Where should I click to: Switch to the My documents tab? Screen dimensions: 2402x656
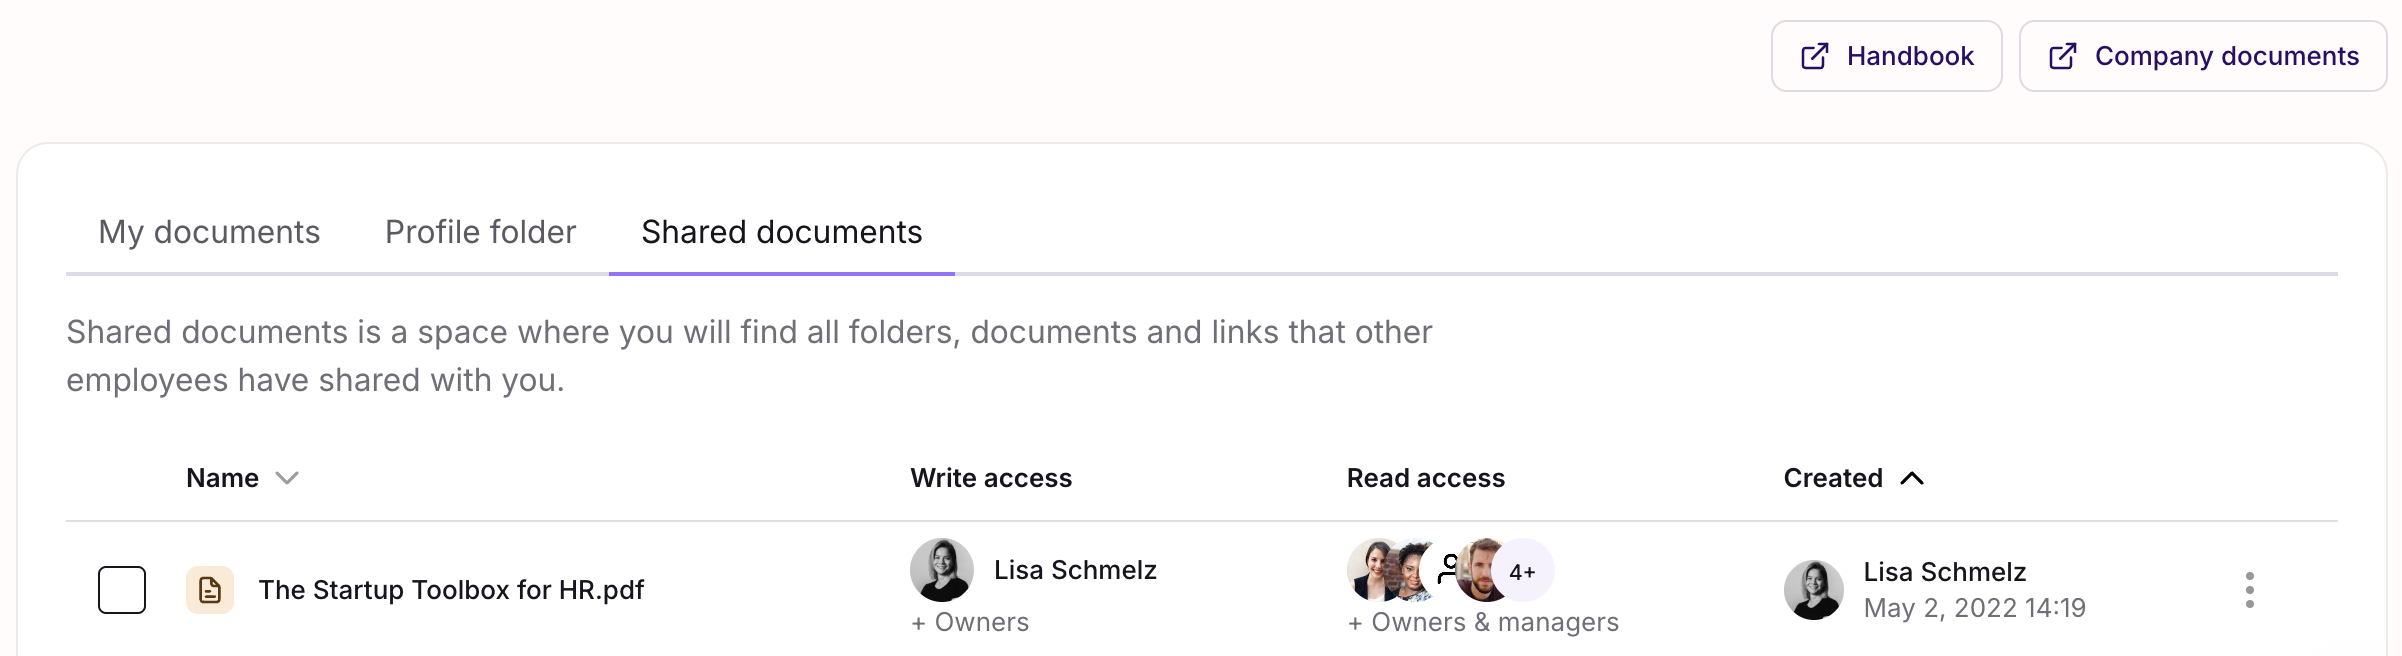tap(209, 232)
